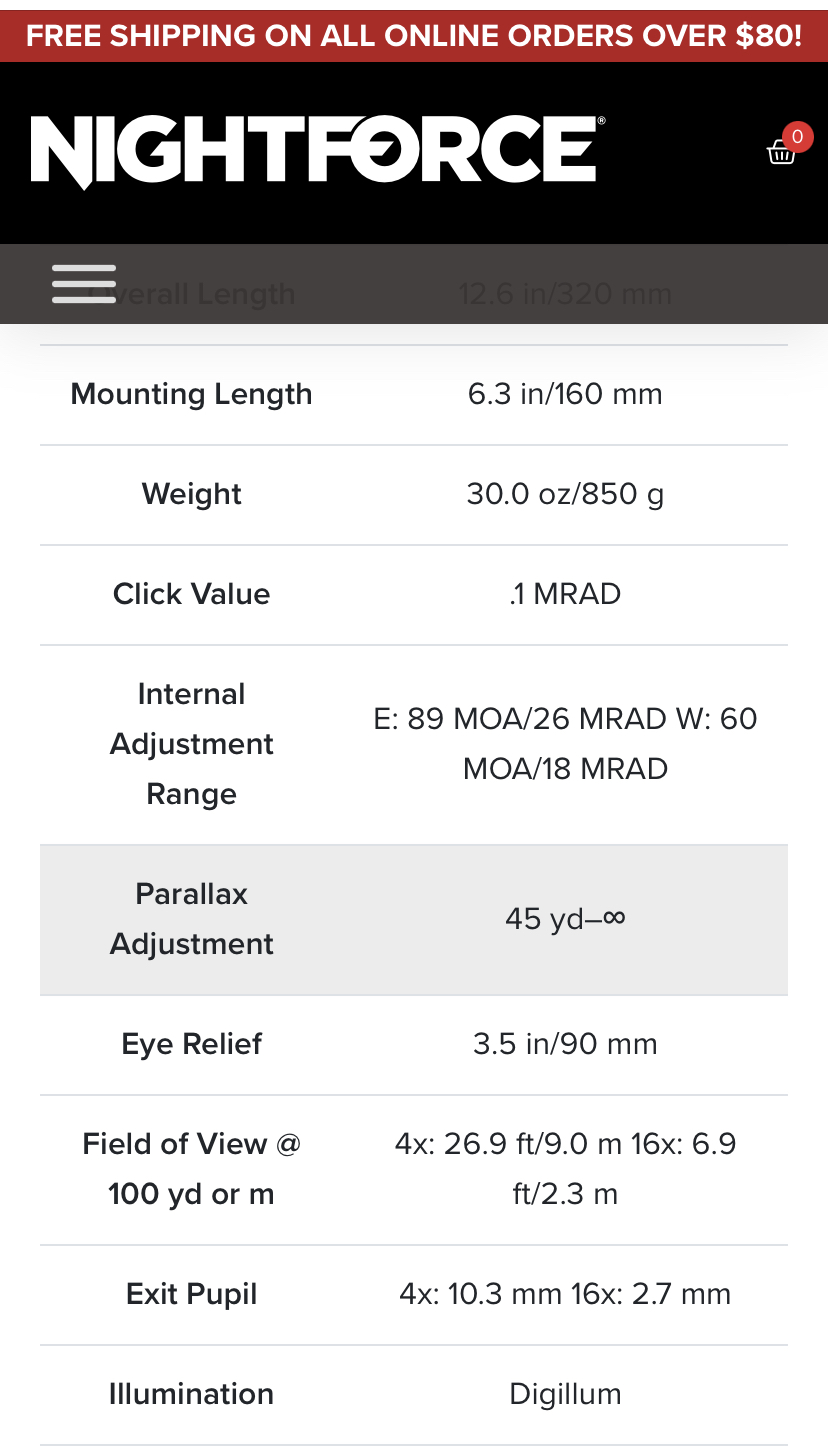Click the 3.5 in/90 mm value
828x1447 pixels.
pos(565,1044)
